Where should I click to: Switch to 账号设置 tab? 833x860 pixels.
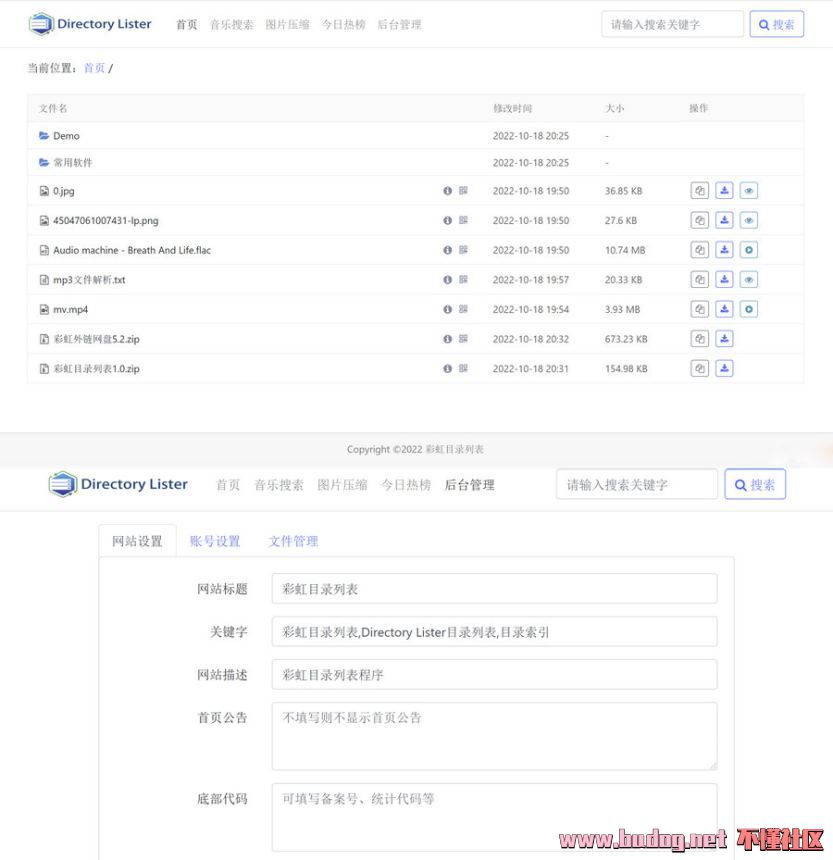(x=215, y=541)
